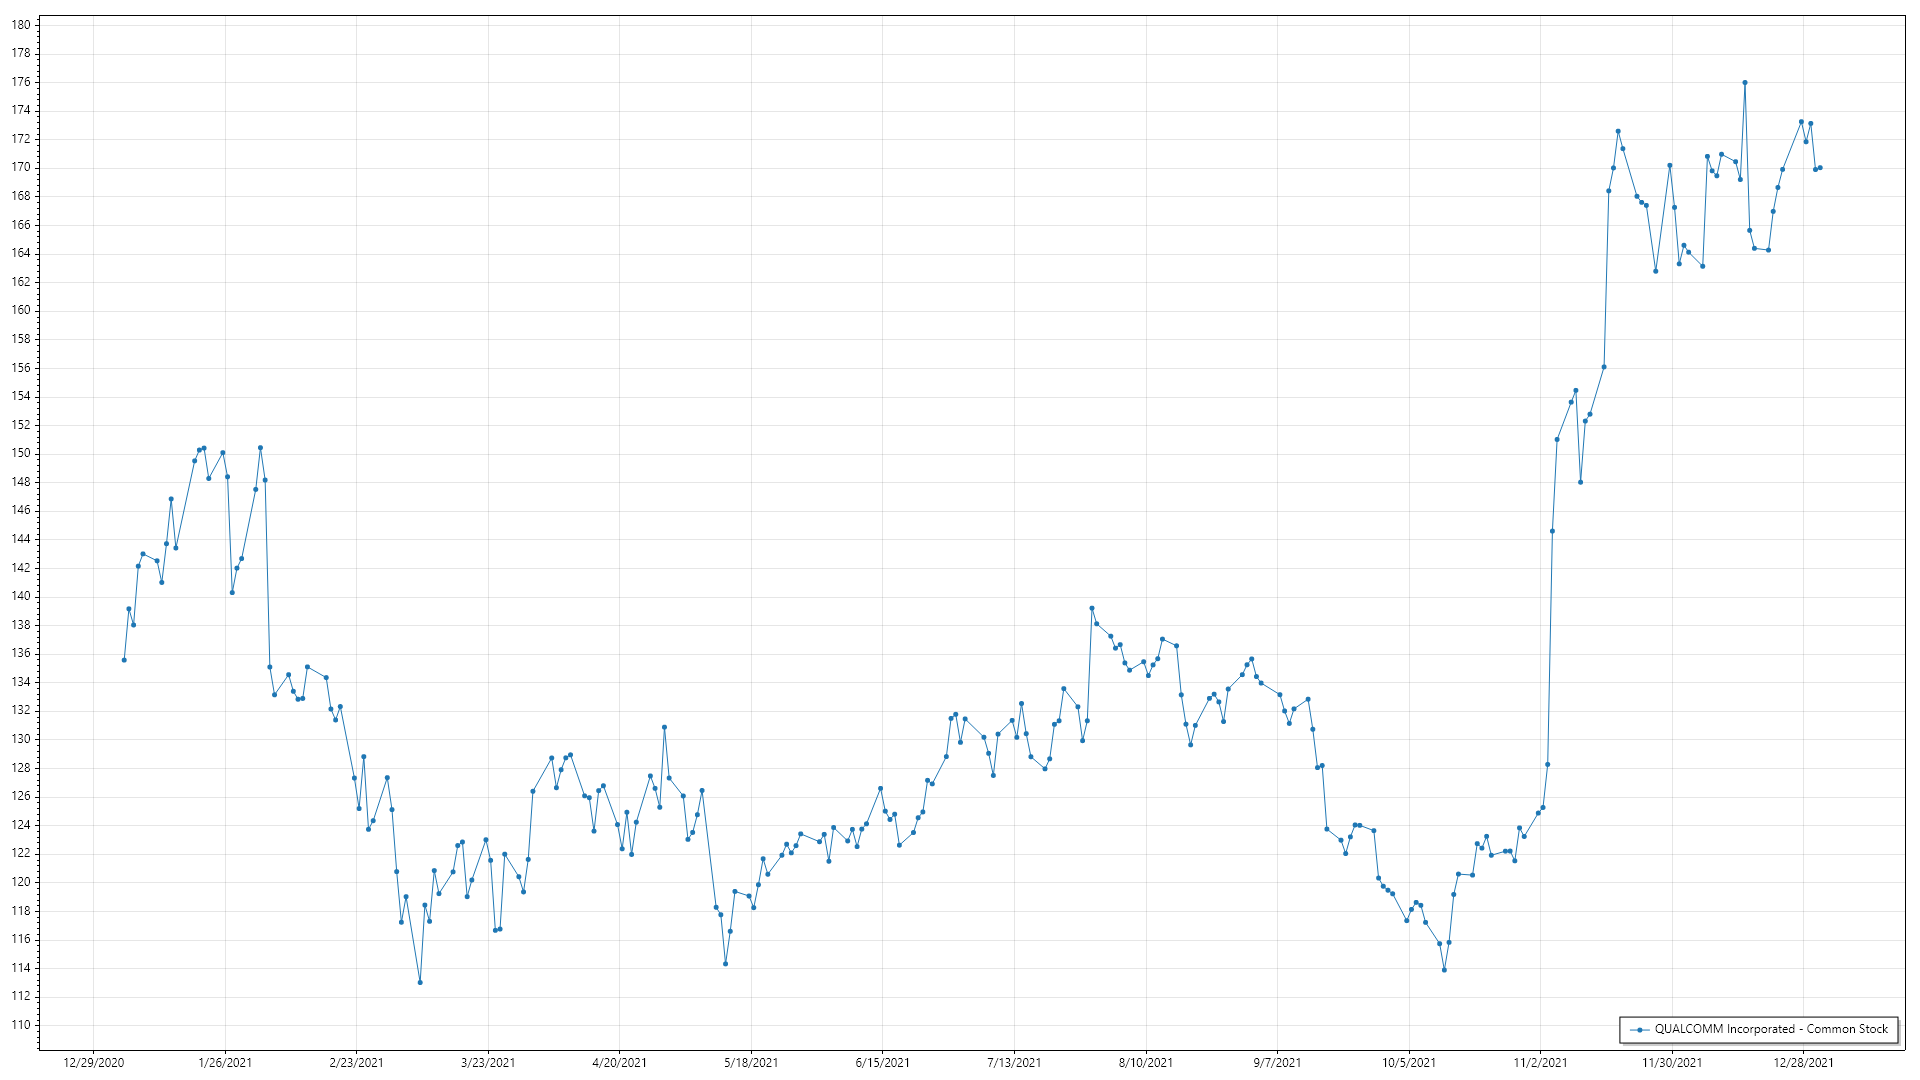Click the 4/20/2021 x-axis date label

(619, 1062)
